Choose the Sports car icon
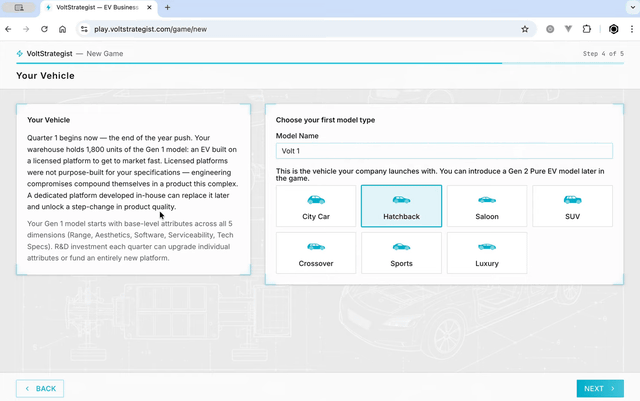The height and width of the screenshot is (401, 640). (x=401, y=246)
